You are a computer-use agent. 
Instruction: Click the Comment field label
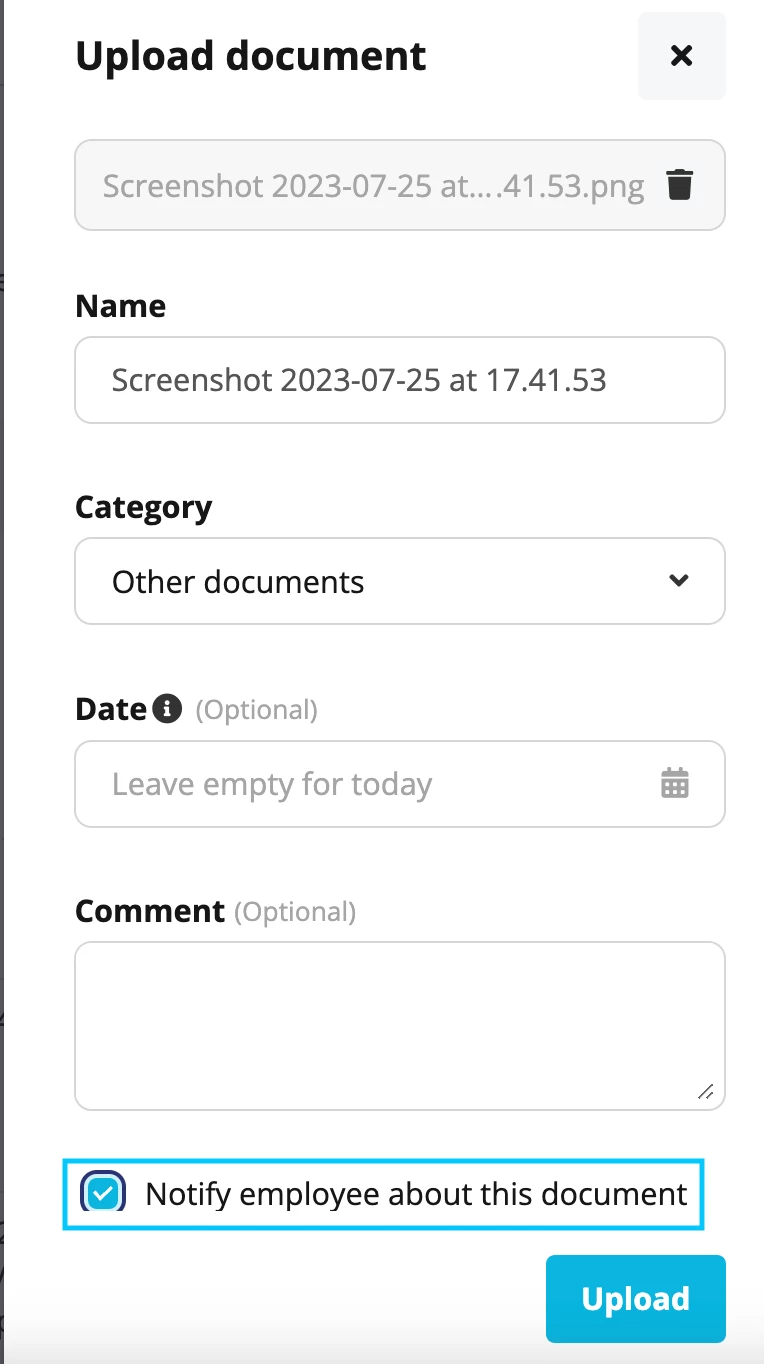[150, 911]
